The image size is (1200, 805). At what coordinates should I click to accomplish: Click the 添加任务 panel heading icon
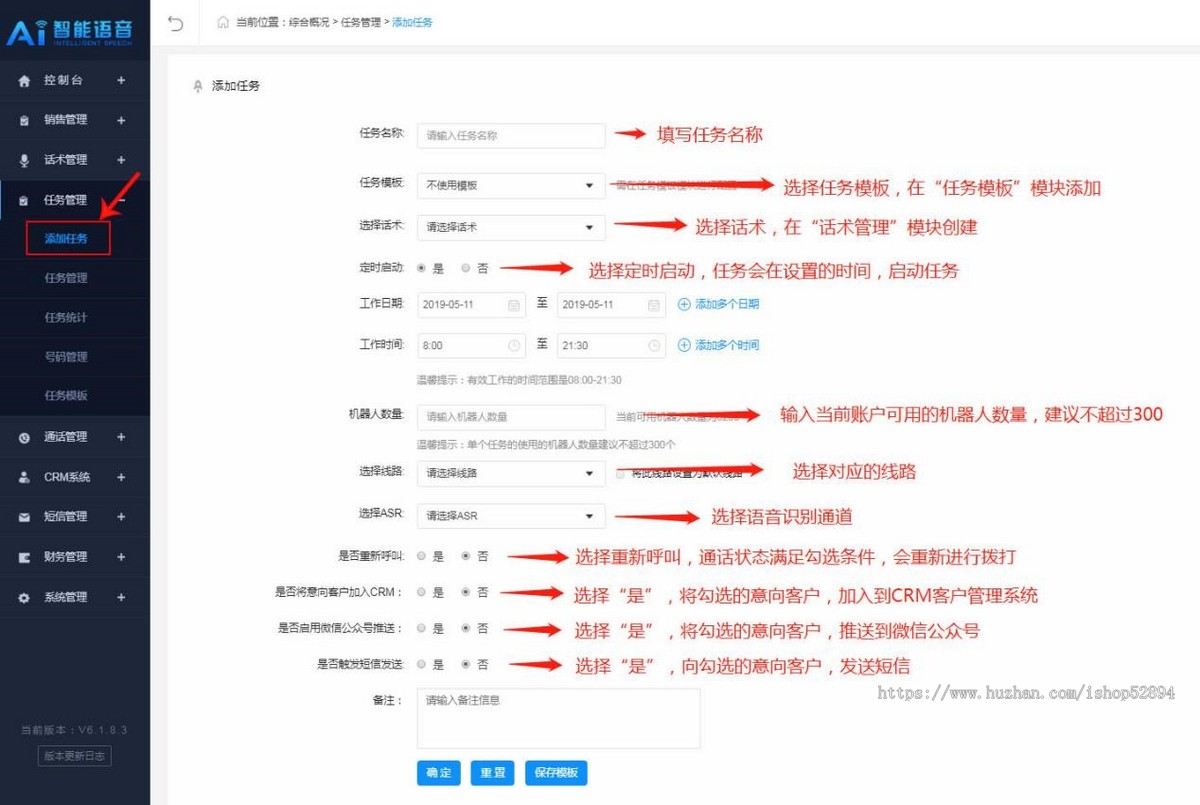pos(197,87)
